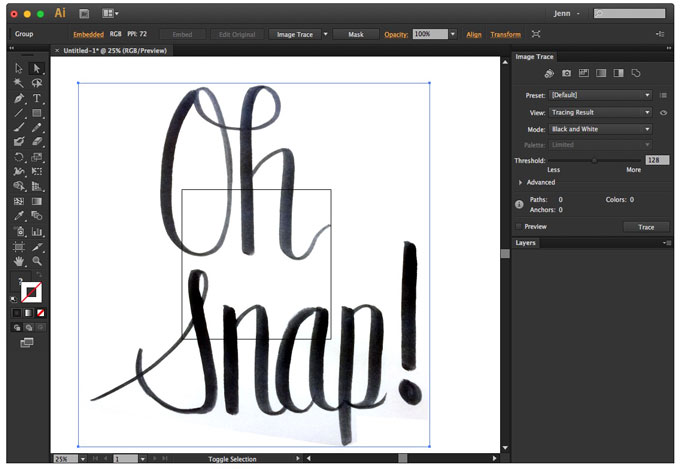Pick the Hand tool
The height and width of the screenshot is (469, 680).
(x=19, y=261)
